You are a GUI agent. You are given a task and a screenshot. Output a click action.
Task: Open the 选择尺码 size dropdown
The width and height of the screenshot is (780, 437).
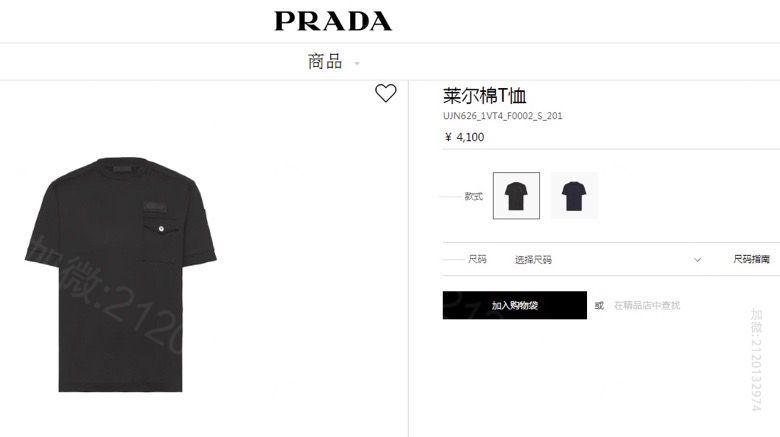pos(607,259)
